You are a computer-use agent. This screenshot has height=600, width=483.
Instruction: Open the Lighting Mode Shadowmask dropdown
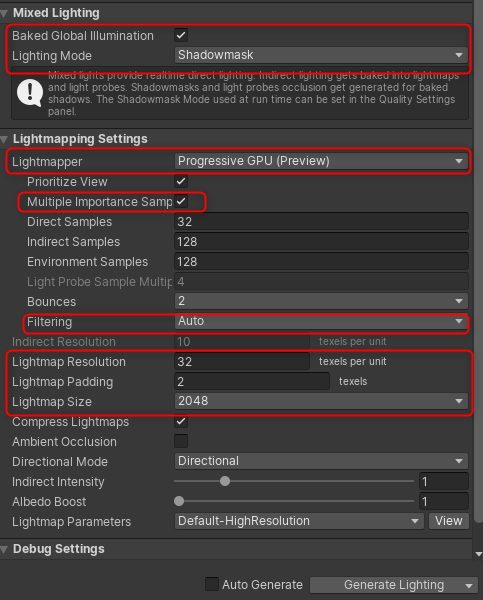[321, 55]
